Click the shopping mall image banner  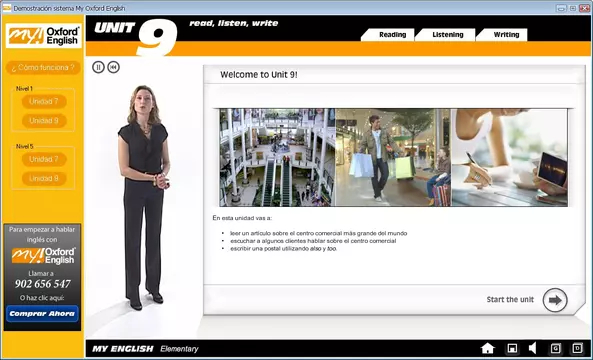pos(393,157)
